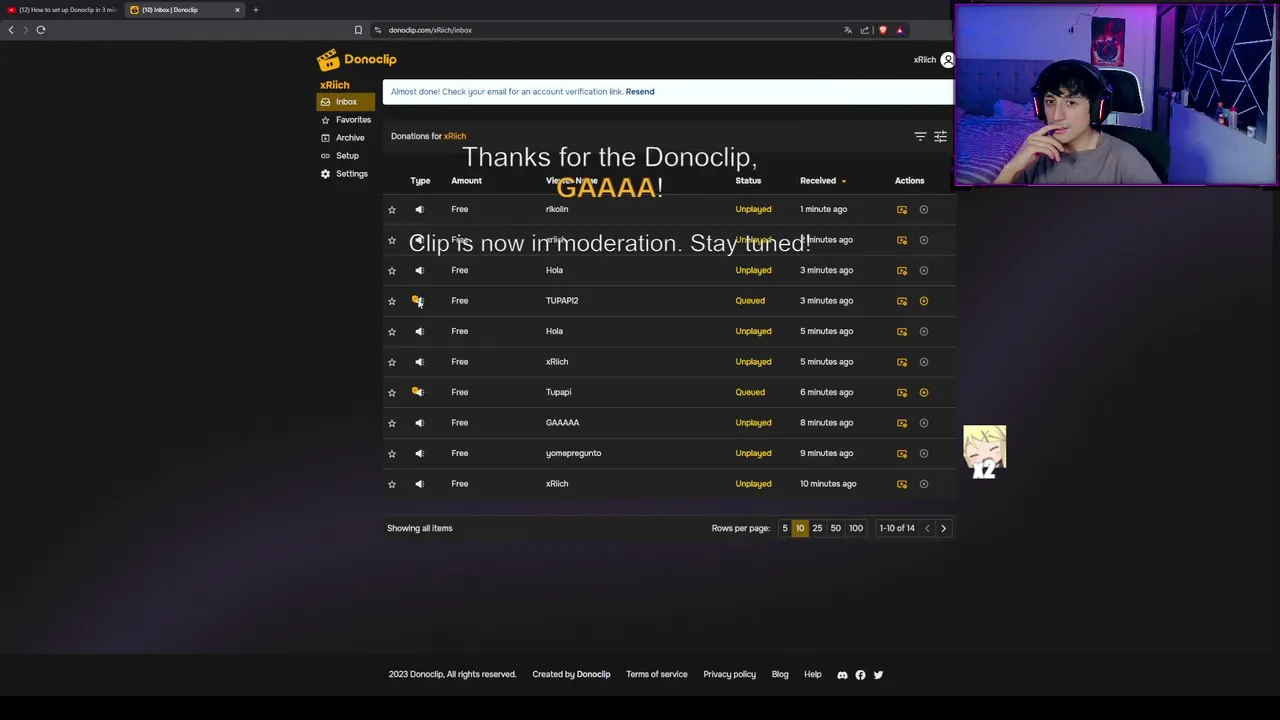This screenshot has width=1280, height=720.
Task: Open the Blog footer link
Action: point(780,675)
